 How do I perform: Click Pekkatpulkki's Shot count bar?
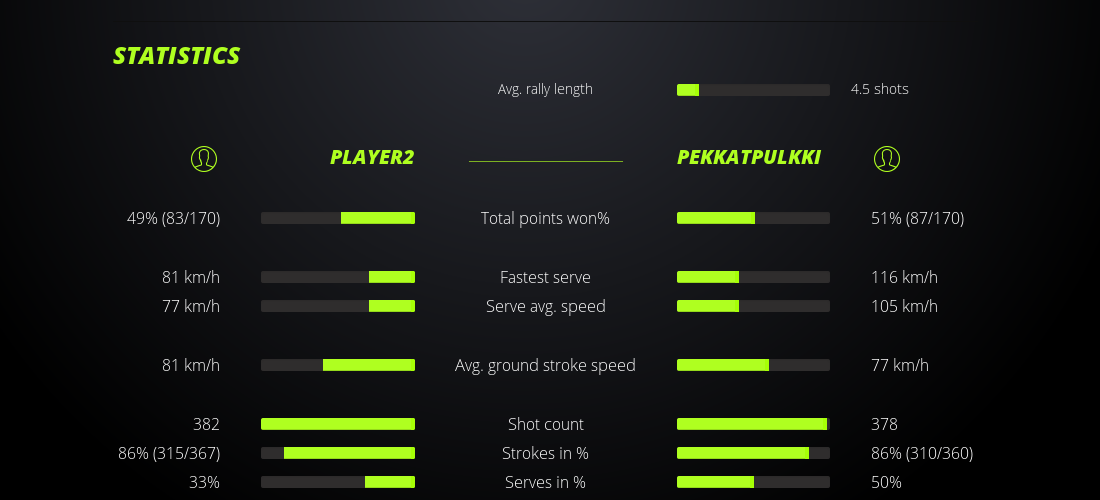753,424
